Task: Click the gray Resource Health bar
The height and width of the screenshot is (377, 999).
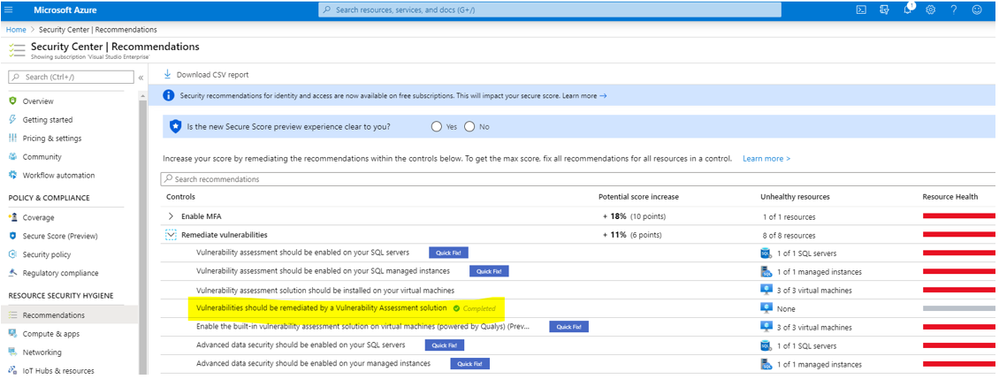Action: tap(959, 308)
